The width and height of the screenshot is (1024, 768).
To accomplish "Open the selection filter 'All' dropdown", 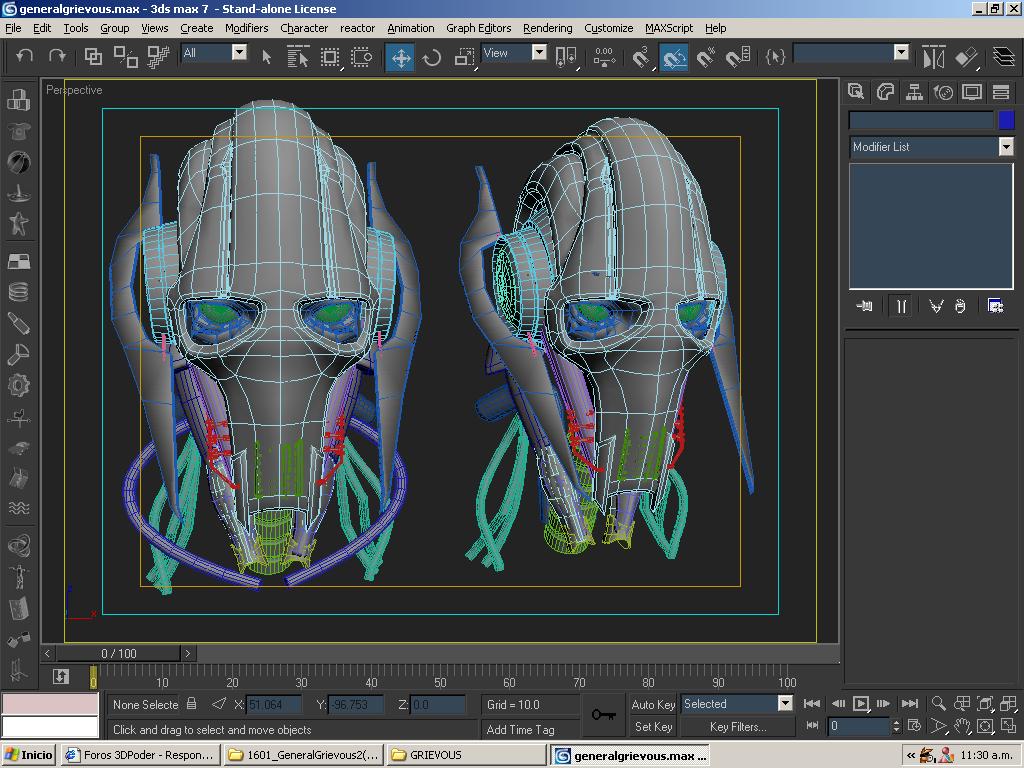I will coord(239,53).
